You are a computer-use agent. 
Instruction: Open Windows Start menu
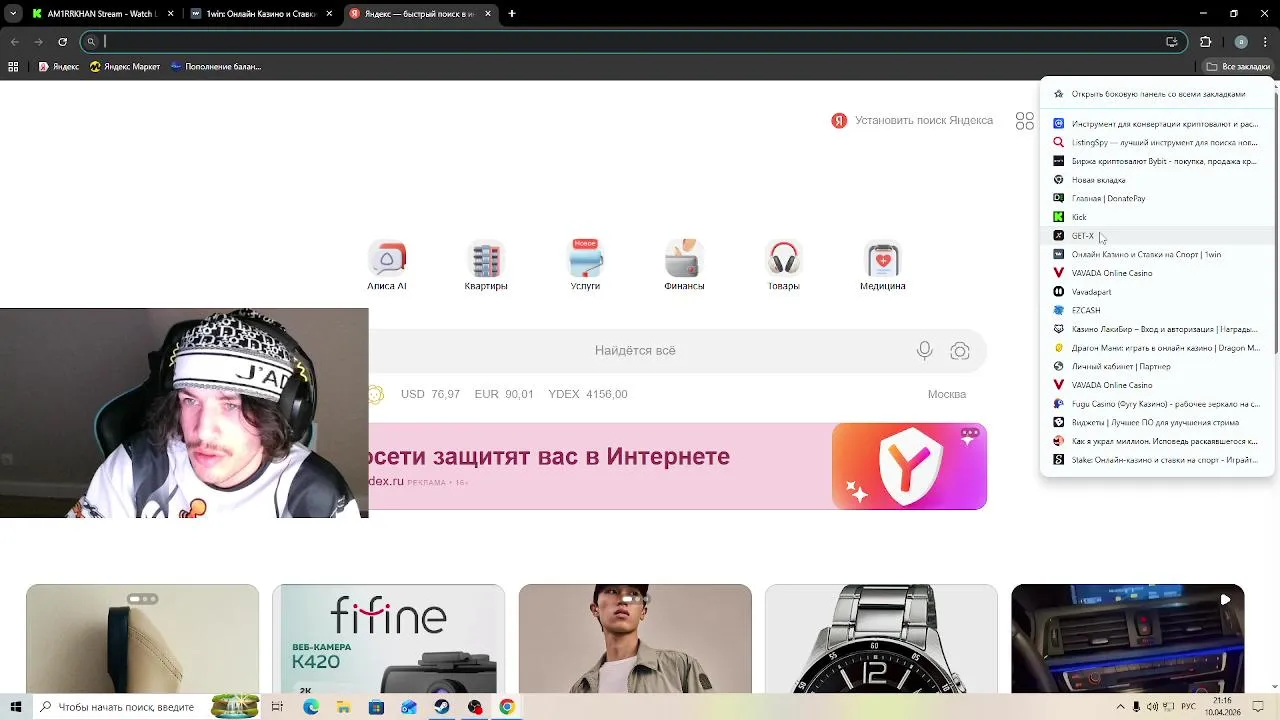pyautogui.click(x=16, y=707)
